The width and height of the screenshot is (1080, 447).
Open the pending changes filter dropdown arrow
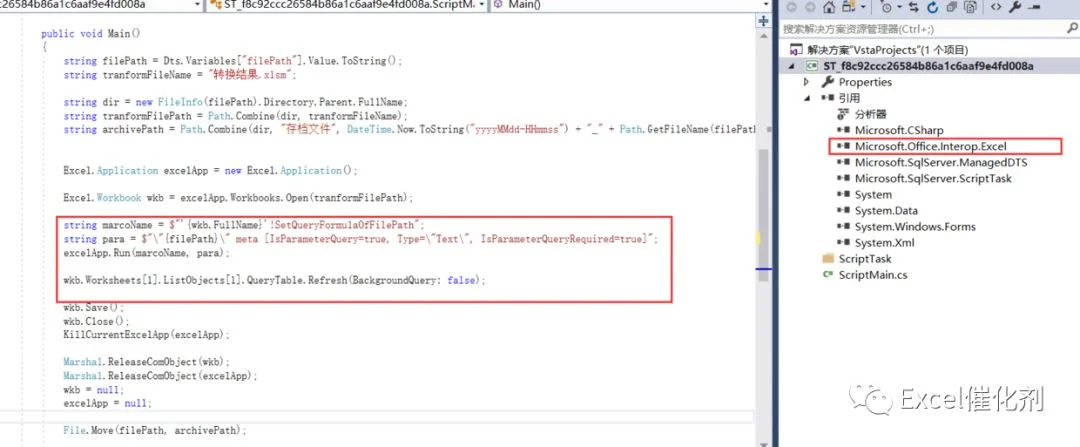(x=898, y=8)
